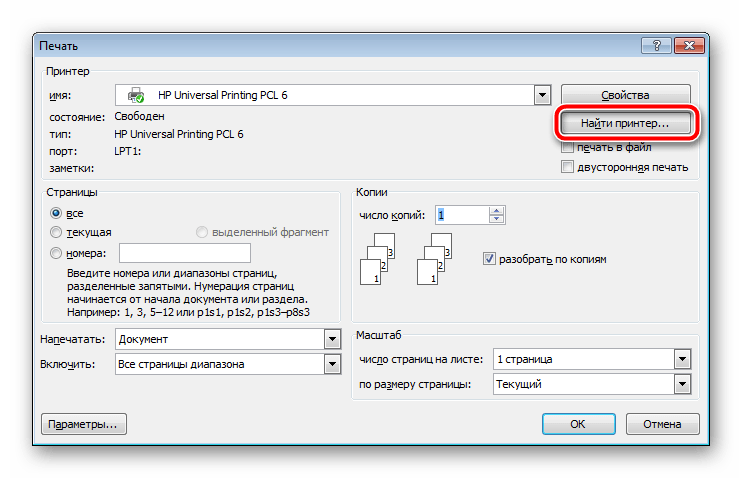Open 'число страниц на листе' dropdown
742x478 pixels.
(x=682, y=359)
